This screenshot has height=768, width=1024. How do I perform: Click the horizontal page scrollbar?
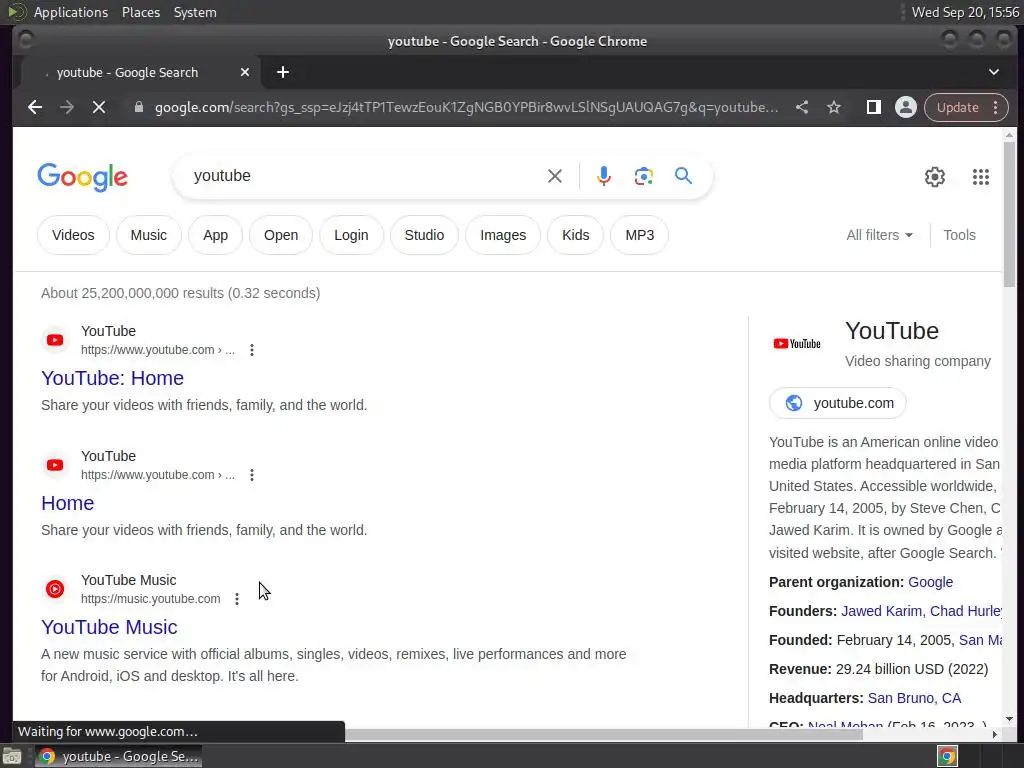(604, 735)
